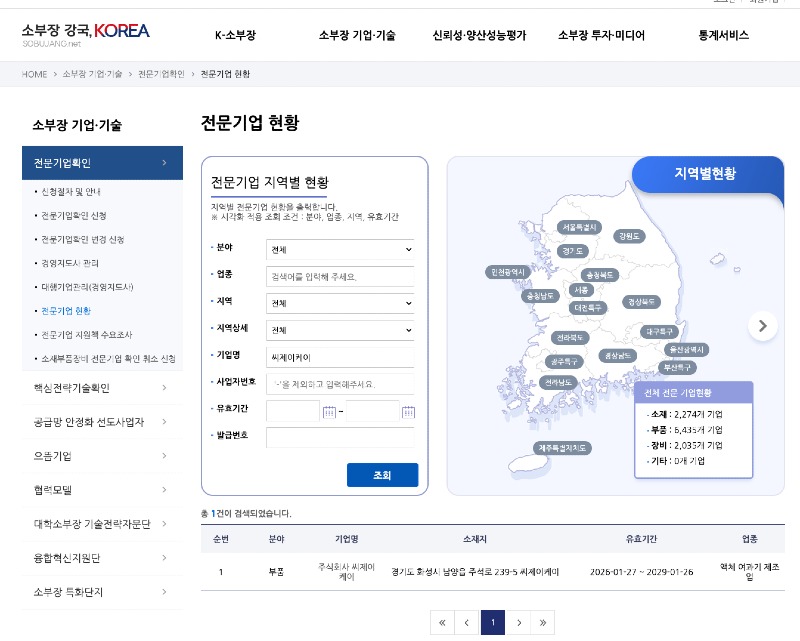The height and width of the screenshot is (641, 800).
Task: Open the start date calendar picker
Action: tap(329, 412)
